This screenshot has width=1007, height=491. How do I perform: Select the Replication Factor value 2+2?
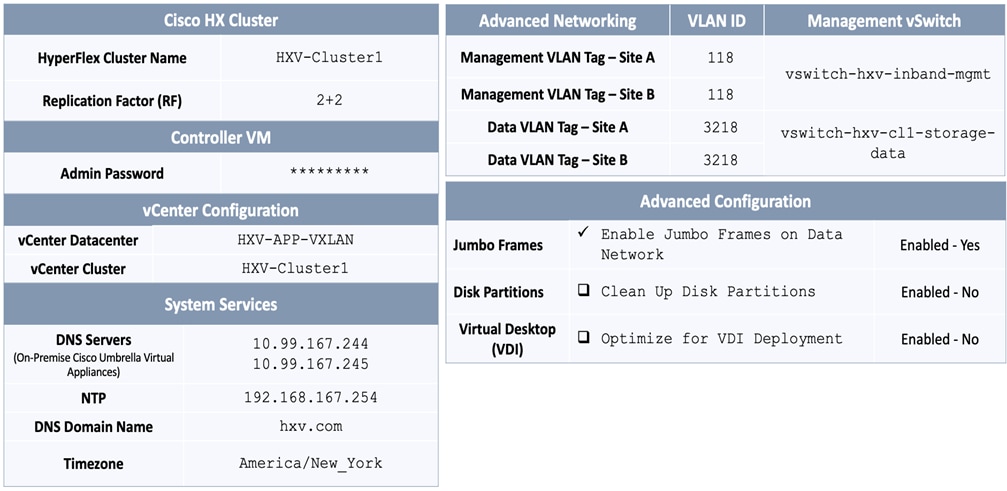(x=329, y=101)
